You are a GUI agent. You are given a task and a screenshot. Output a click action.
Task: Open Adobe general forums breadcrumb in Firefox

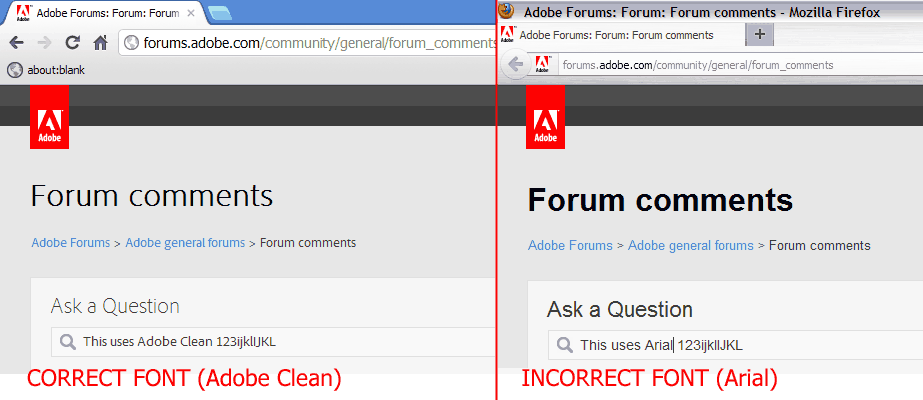[x=690, y=245]
